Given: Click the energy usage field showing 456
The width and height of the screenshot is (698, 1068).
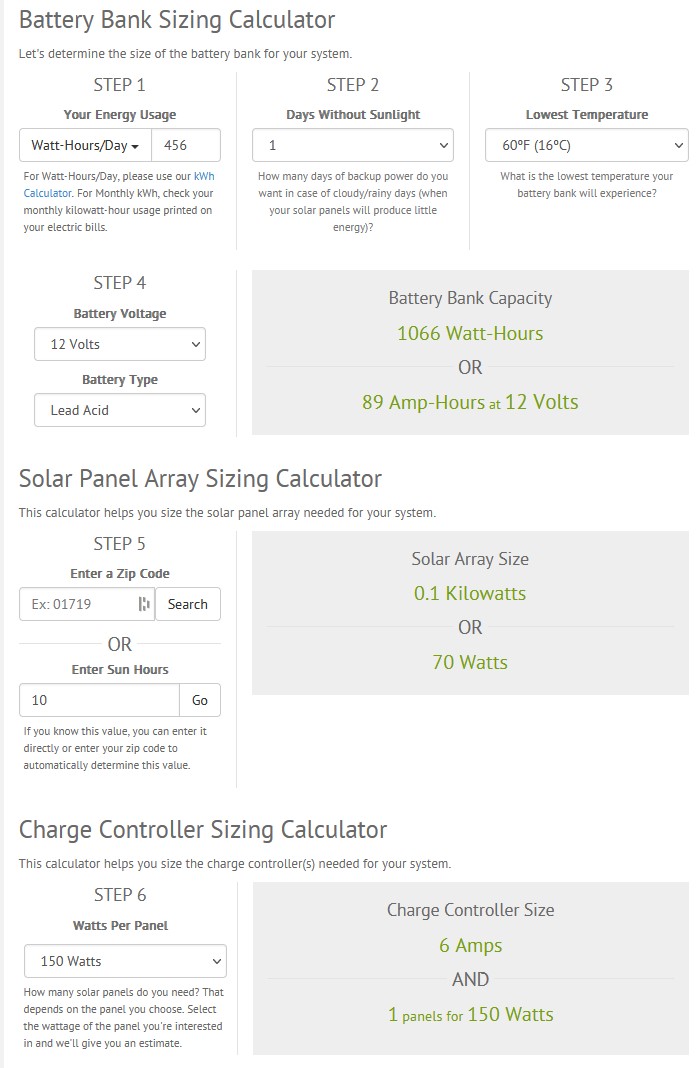Looking at the screenshot, I should [x=186, y=145].
